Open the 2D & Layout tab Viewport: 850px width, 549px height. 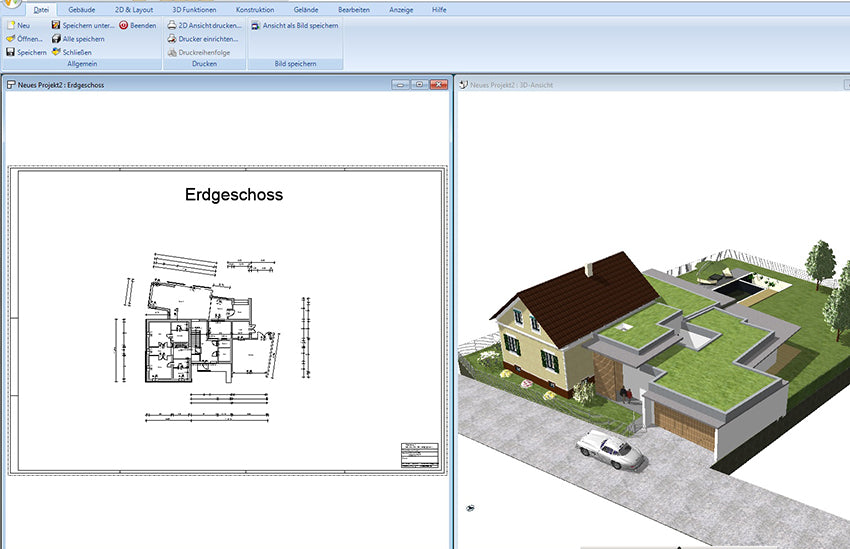coord(134,9)
